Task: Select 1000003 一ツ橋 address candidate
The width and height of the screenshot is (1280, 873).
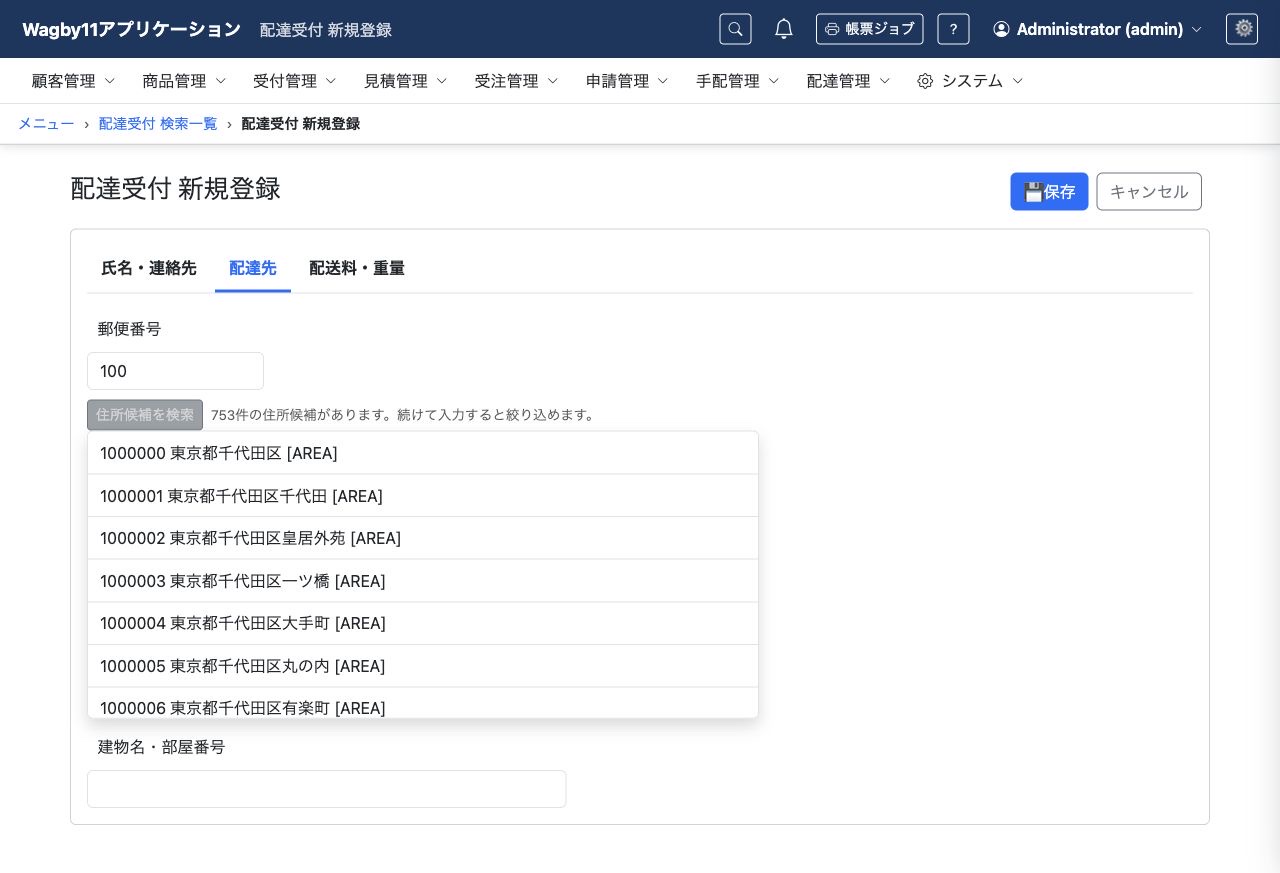Action: tap(423, 581)
